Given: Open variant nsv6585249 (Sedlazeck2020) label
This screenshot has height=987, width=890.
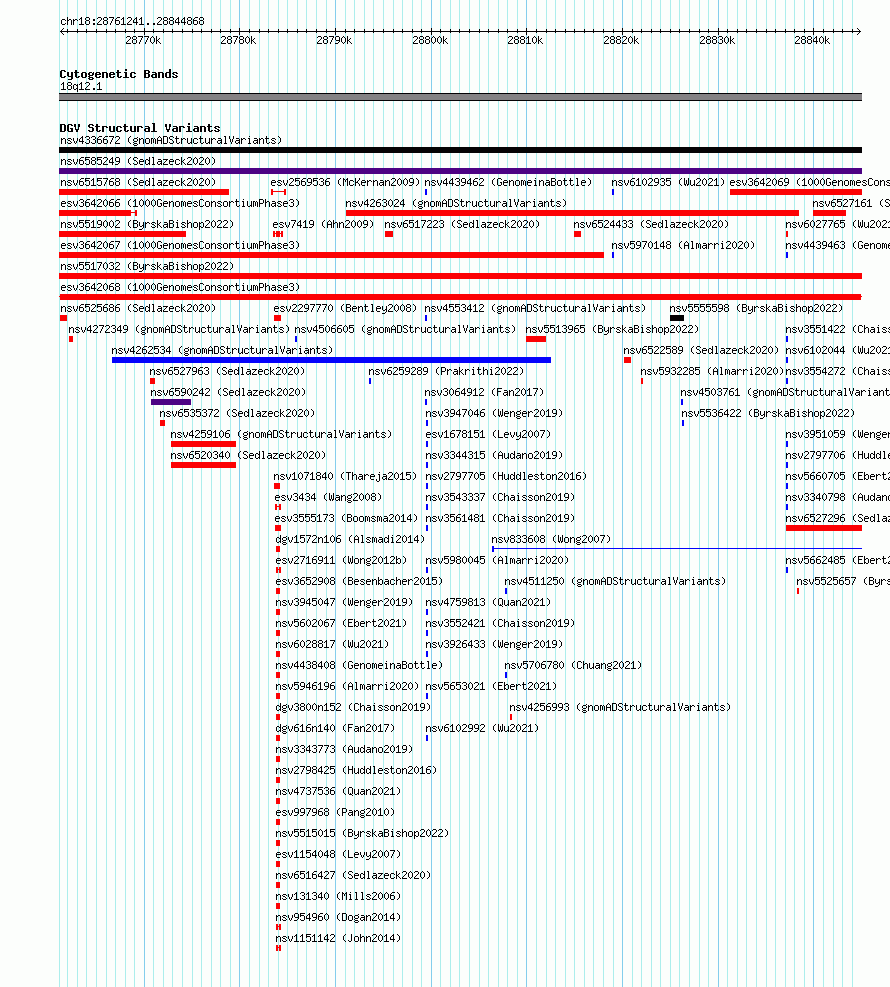Looking at the screenshot, I should 138,161.
